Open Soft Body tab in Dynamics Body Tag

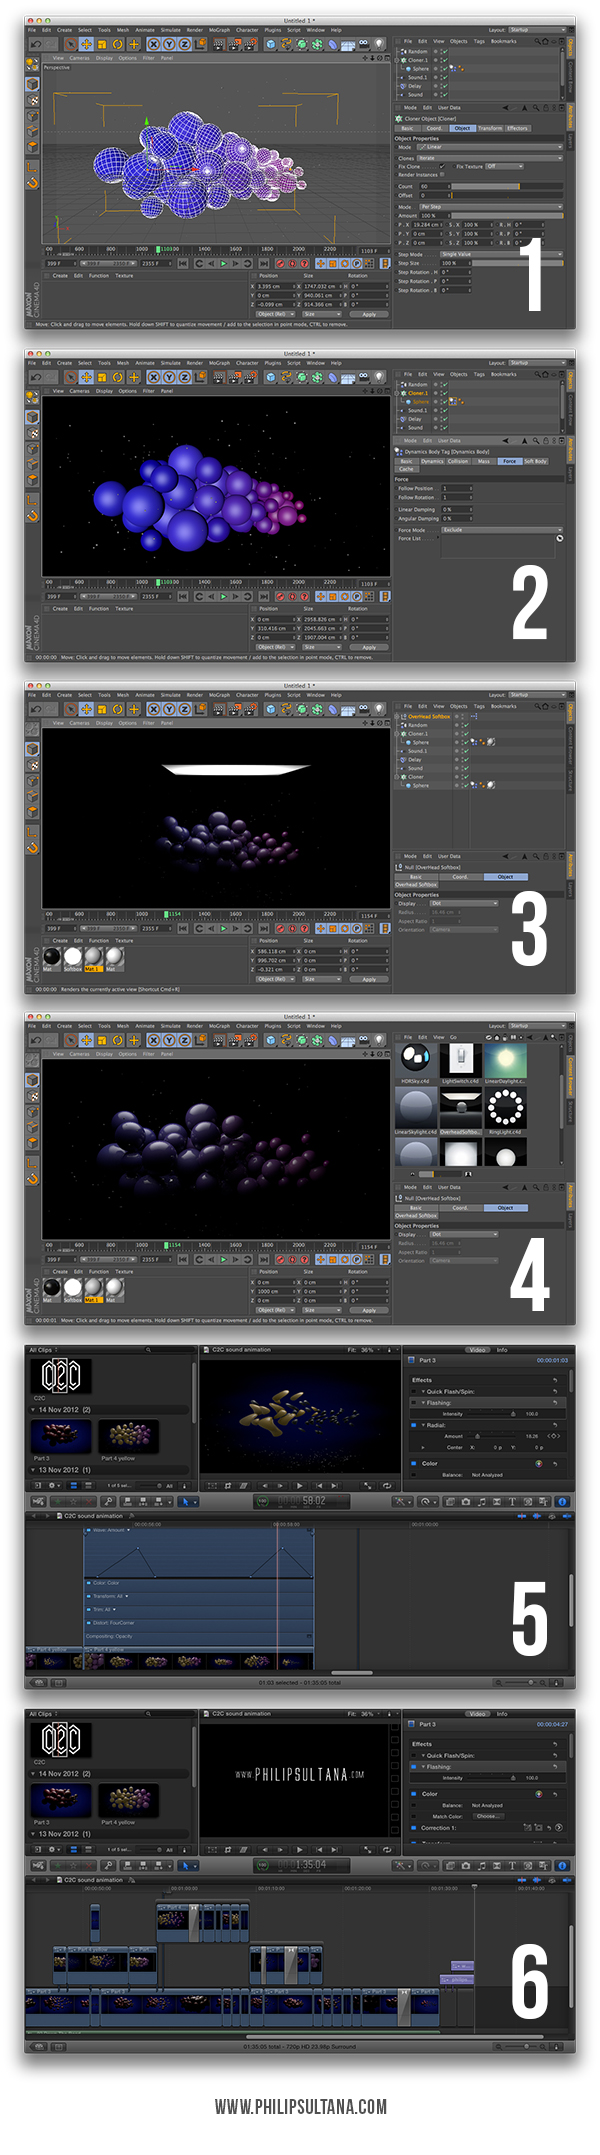[x=536, y=461]
